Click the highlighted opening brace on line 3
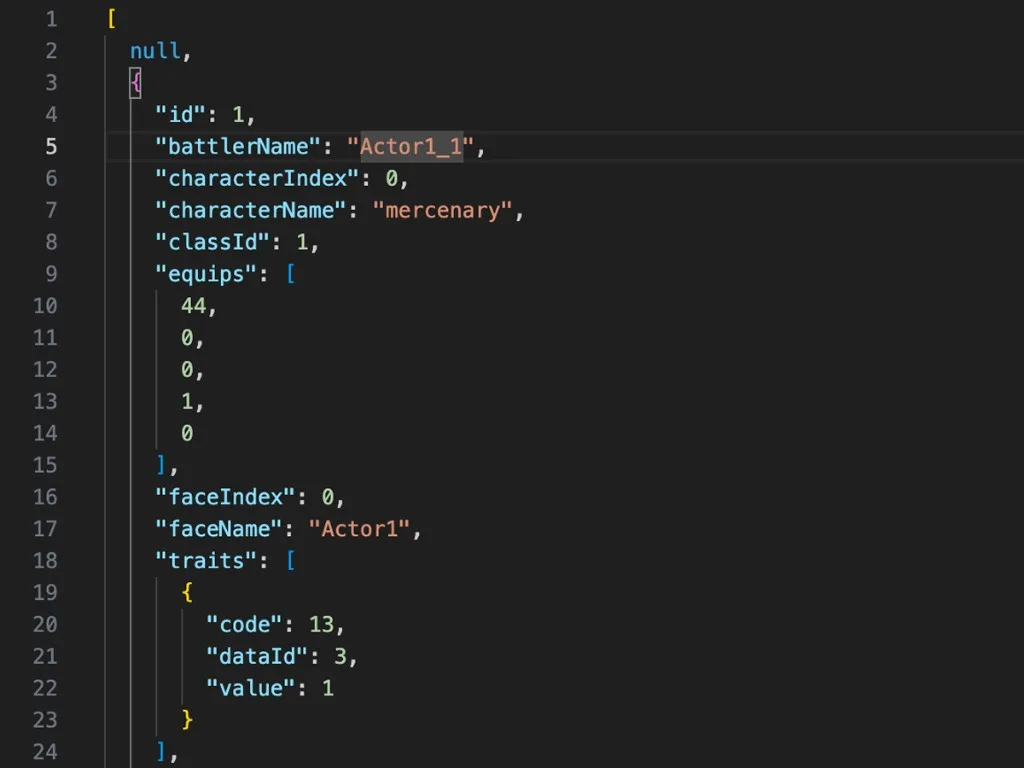The width and height of the screenshot is (1024, 768). [135, 83]
